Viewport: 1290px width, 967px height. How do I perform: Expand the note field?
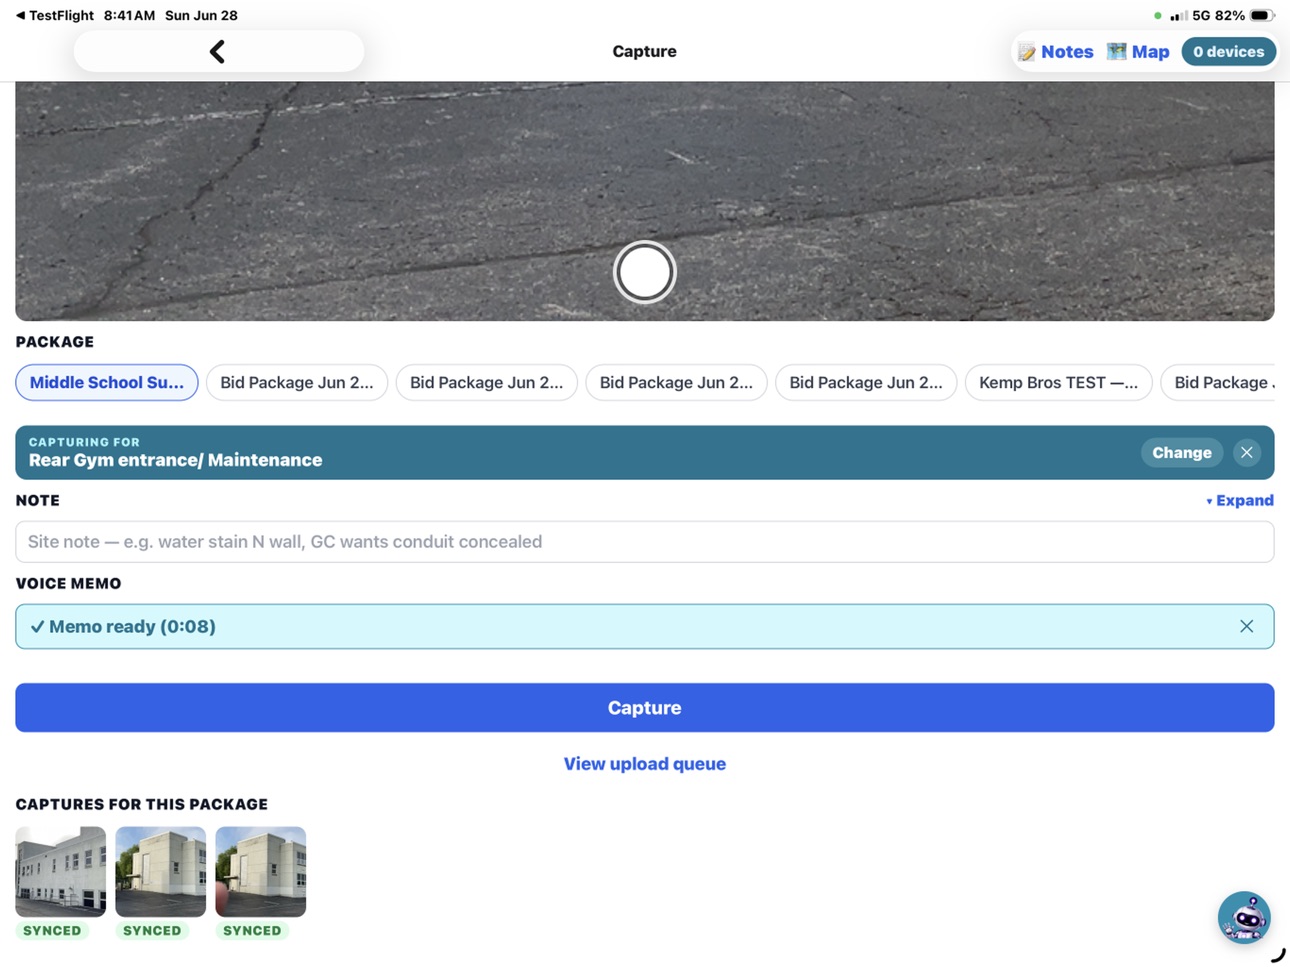coord(1239,500)
